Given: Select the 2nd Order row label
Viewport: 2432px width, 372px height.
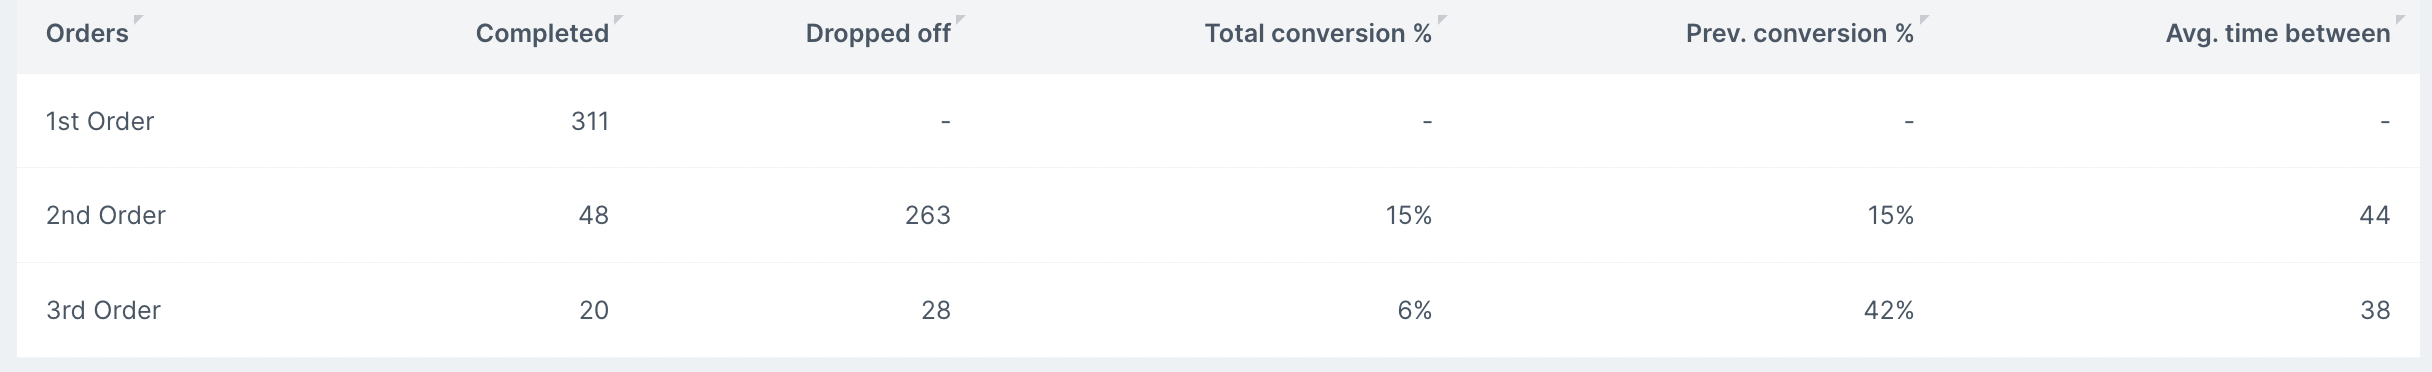Looking at the screenshot, I should (x=106, y=215).
